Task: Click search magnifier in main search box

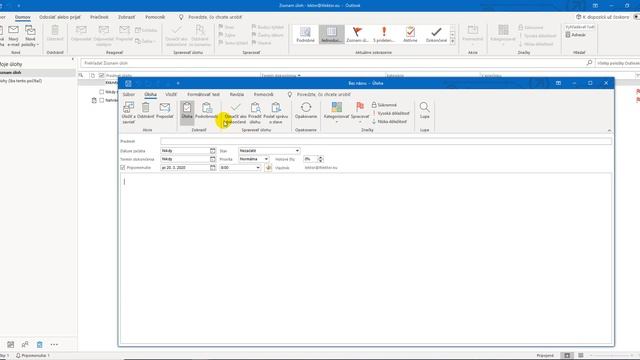Action: pos(589,63)
